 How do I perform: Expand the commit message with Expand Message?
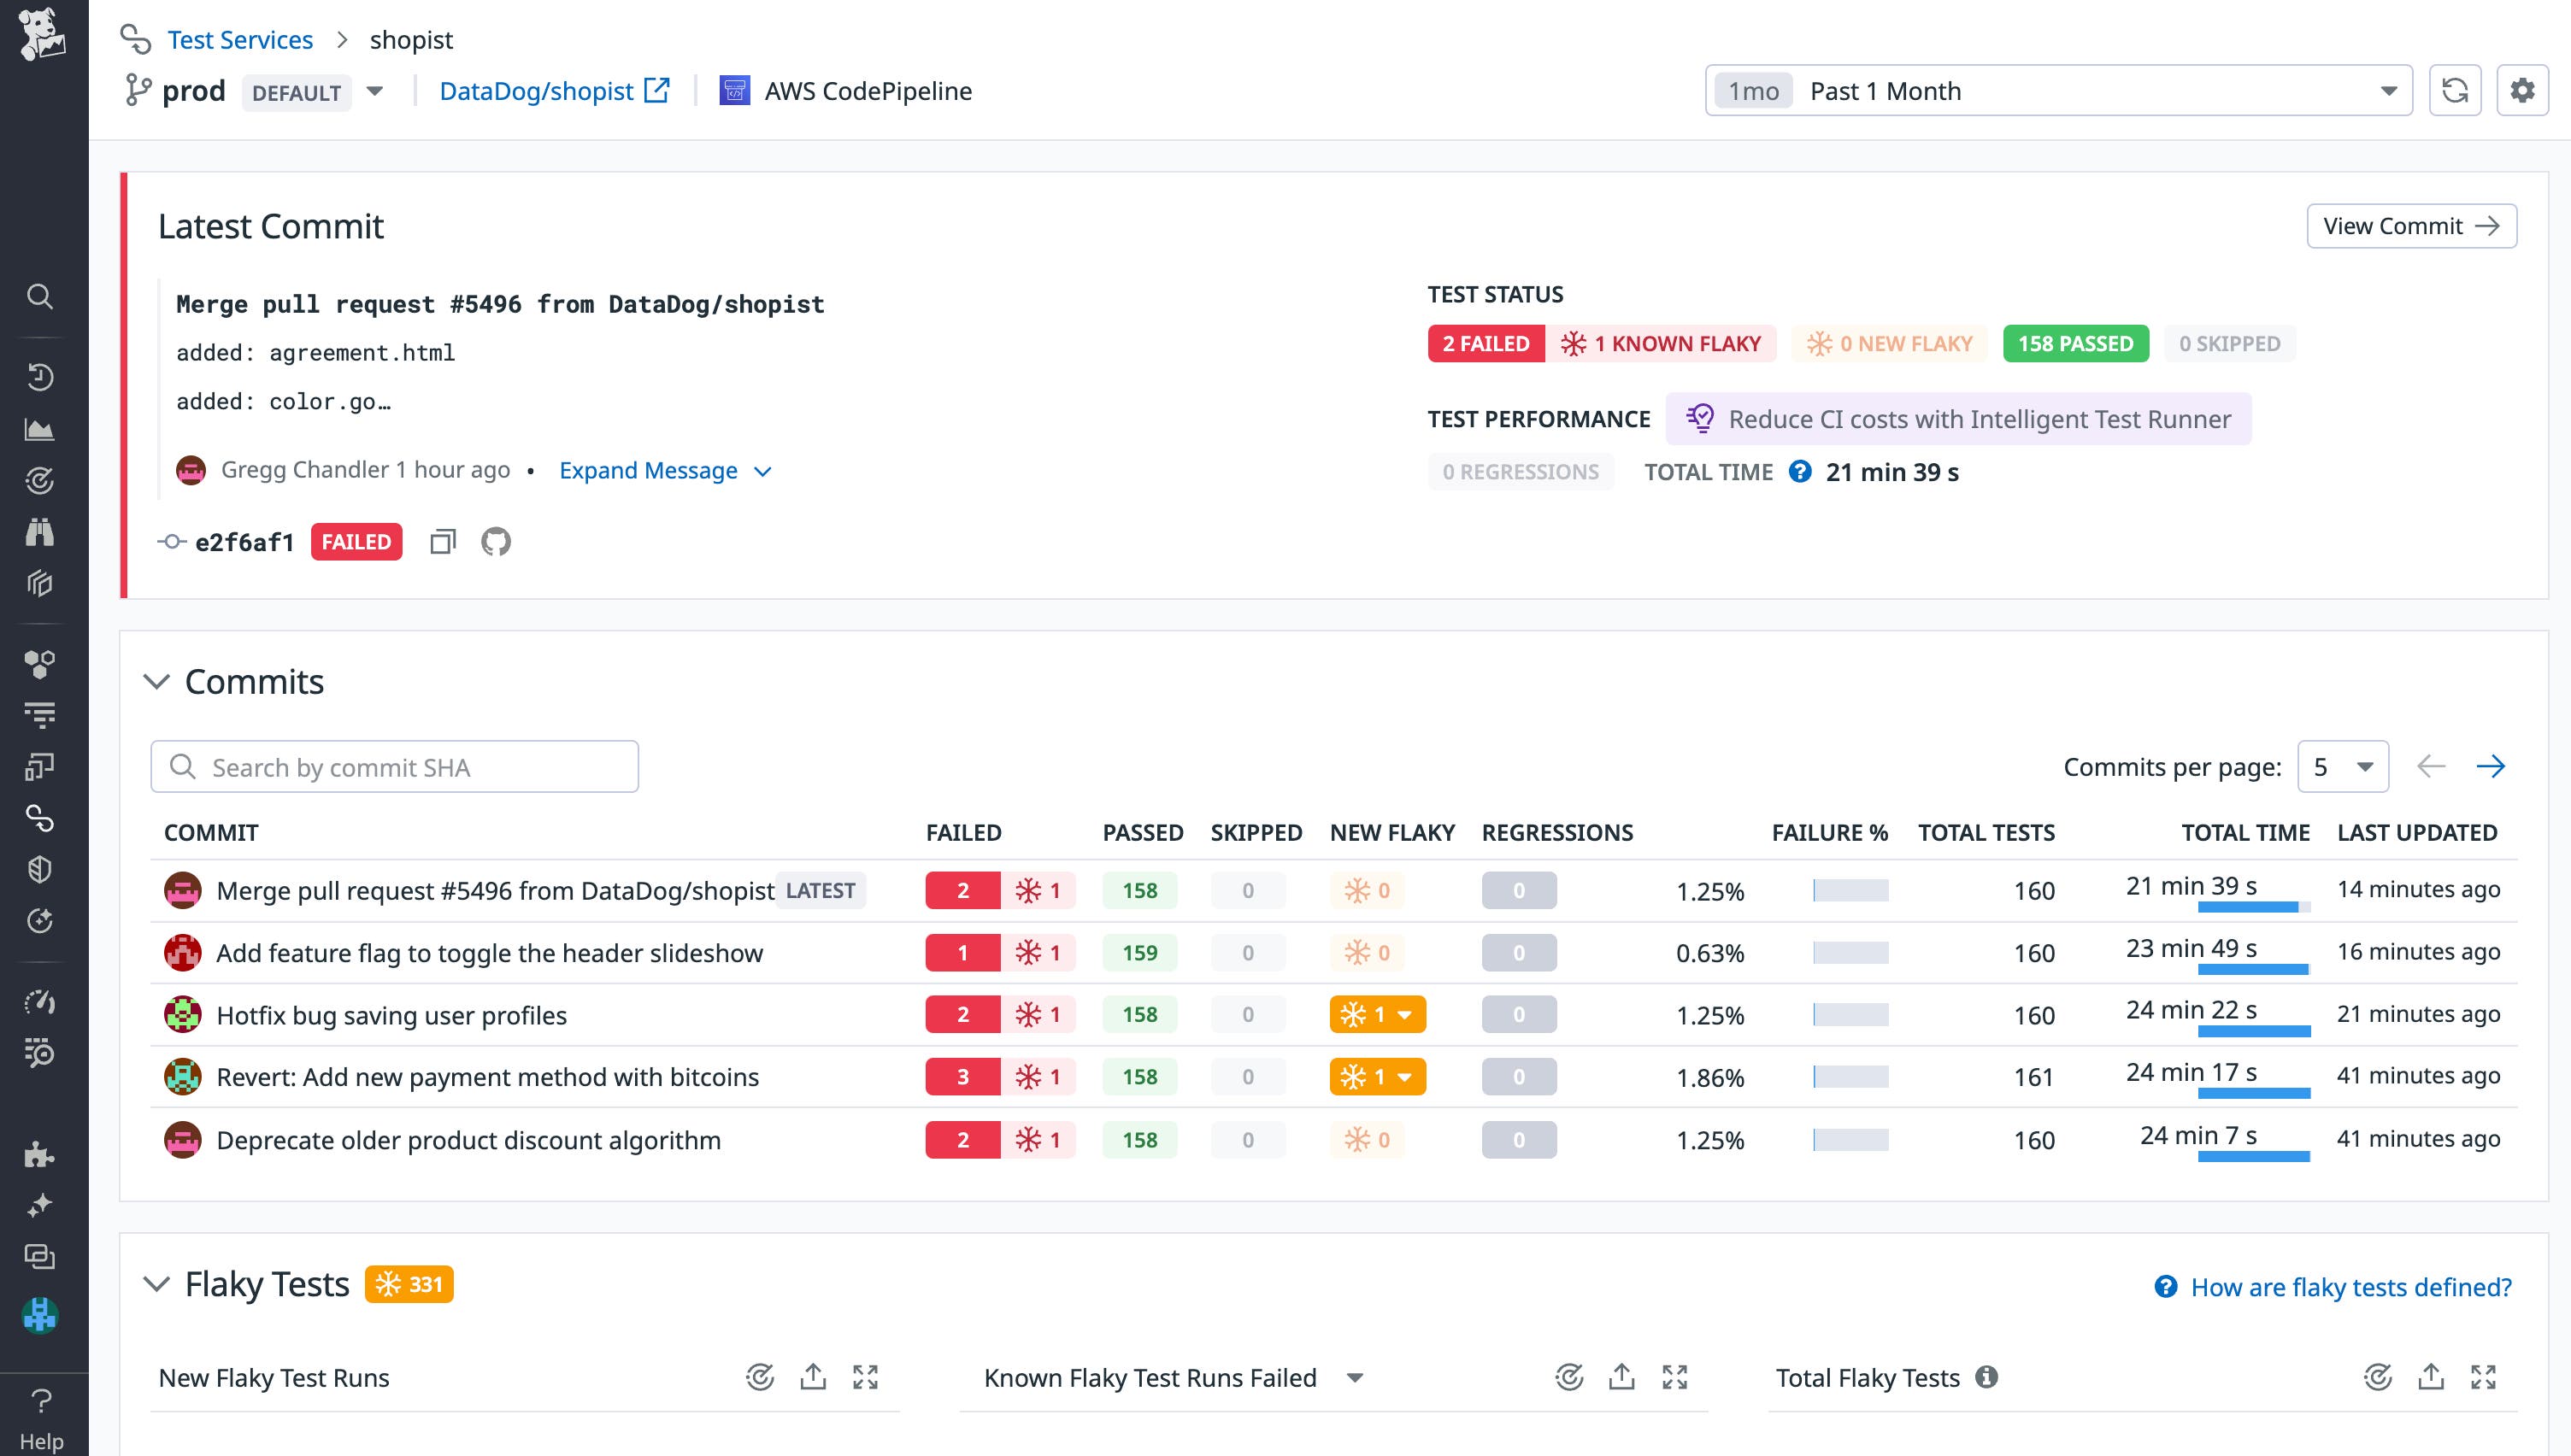[649, 470]
